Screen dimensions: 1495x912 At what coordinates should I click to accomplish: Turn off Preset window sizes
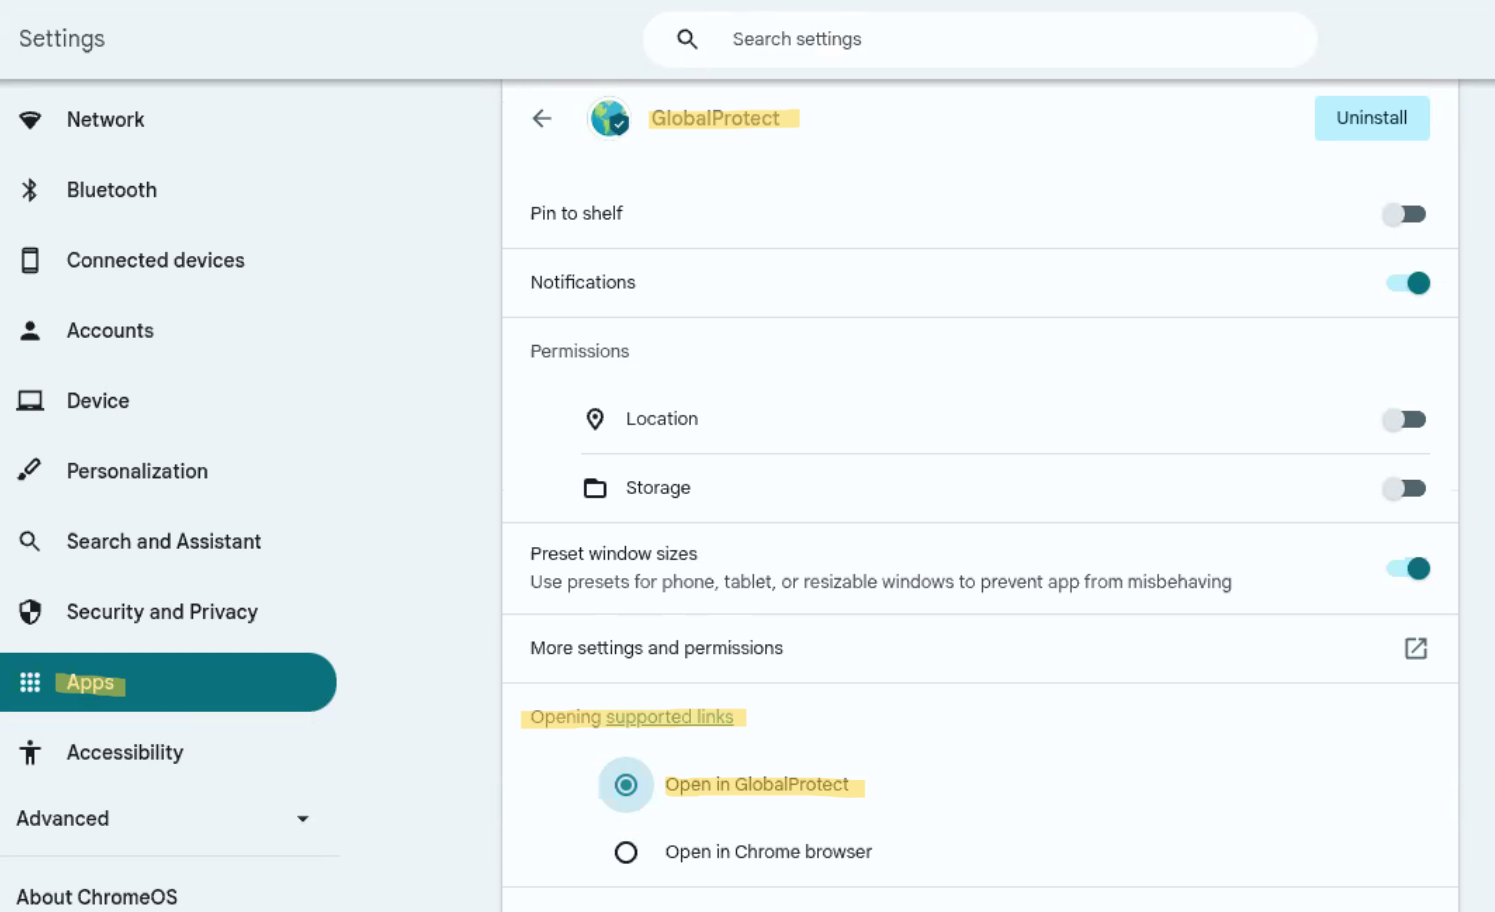click(1407, 568)
